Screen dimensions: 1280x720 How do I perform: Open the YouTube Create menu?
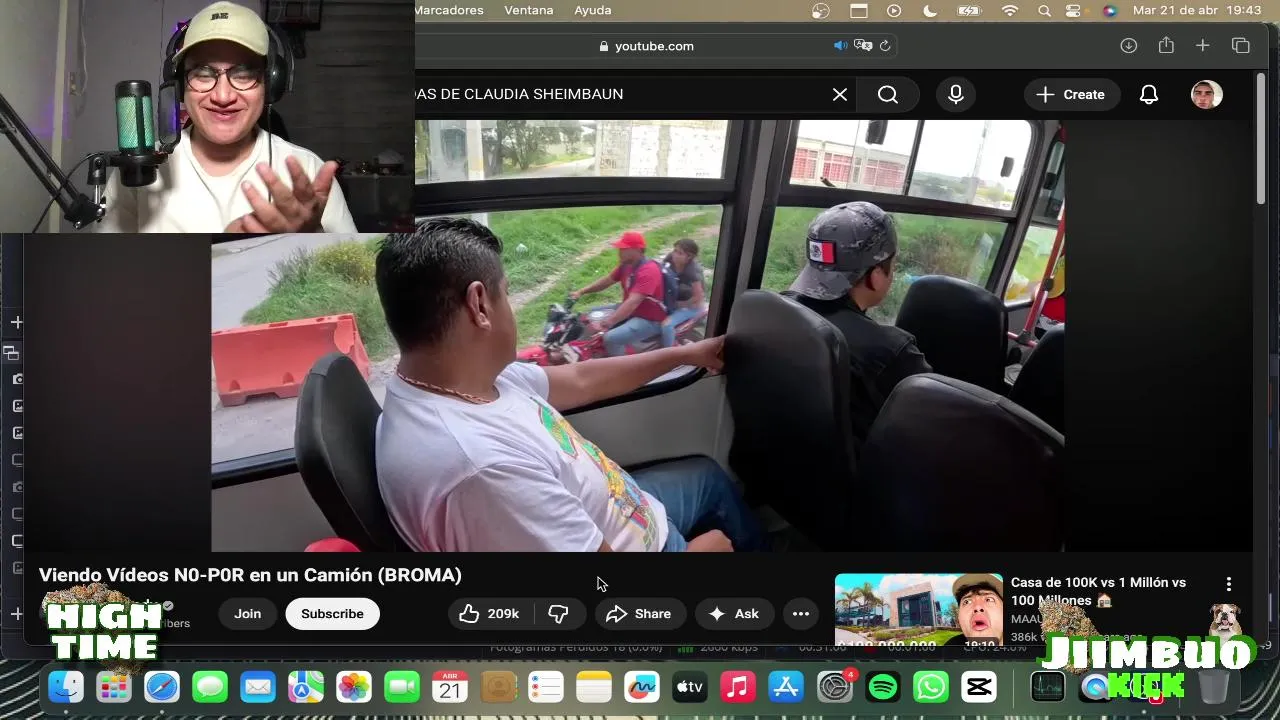[x=1070, y=94]
